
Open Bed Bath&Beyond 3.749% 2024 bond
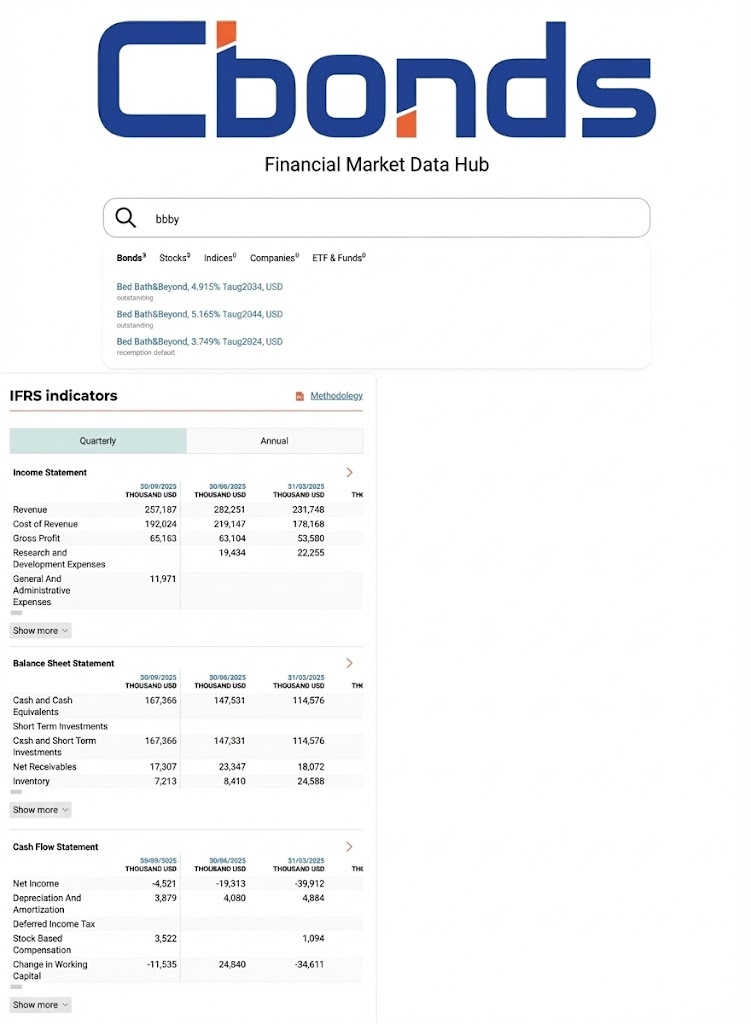(x=199, y=342)
